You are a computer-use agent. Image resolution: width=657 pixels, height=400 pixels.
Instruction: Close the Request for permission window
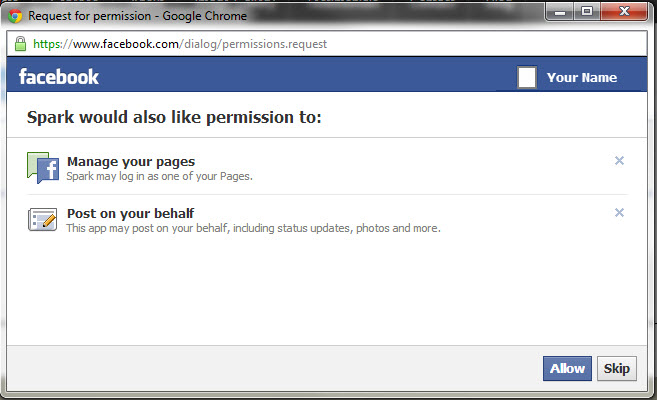(624, 12)
